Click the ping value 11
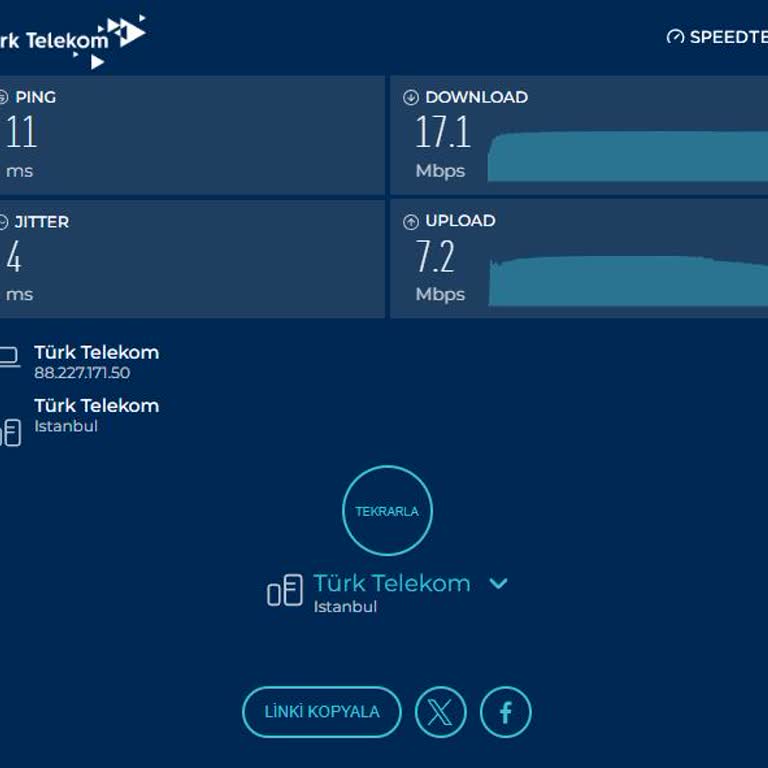 pos(22,131)
